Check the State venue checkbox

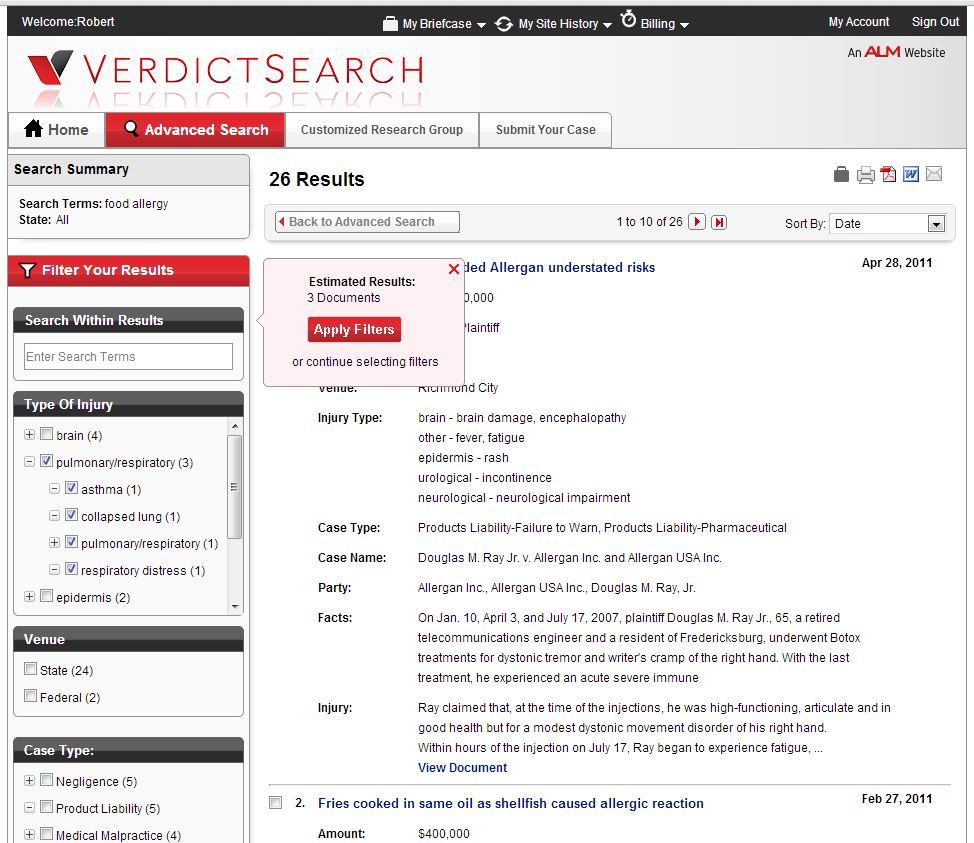click(30, 669)
